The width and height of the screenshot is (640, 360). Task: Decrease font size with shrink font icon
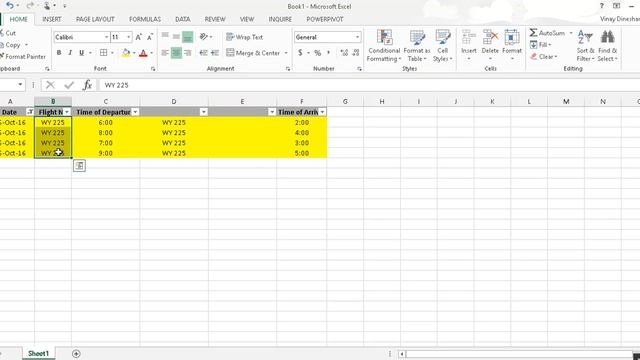(150, 37)
